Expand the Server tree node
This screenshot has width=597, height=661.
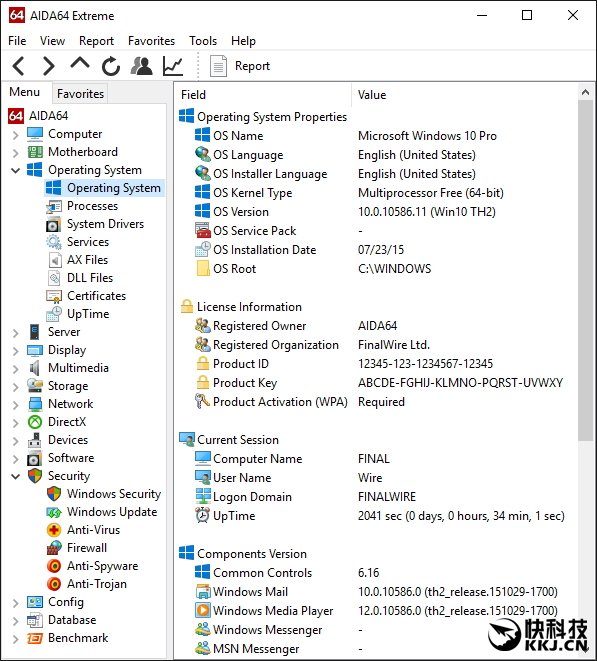click(16, 333)
